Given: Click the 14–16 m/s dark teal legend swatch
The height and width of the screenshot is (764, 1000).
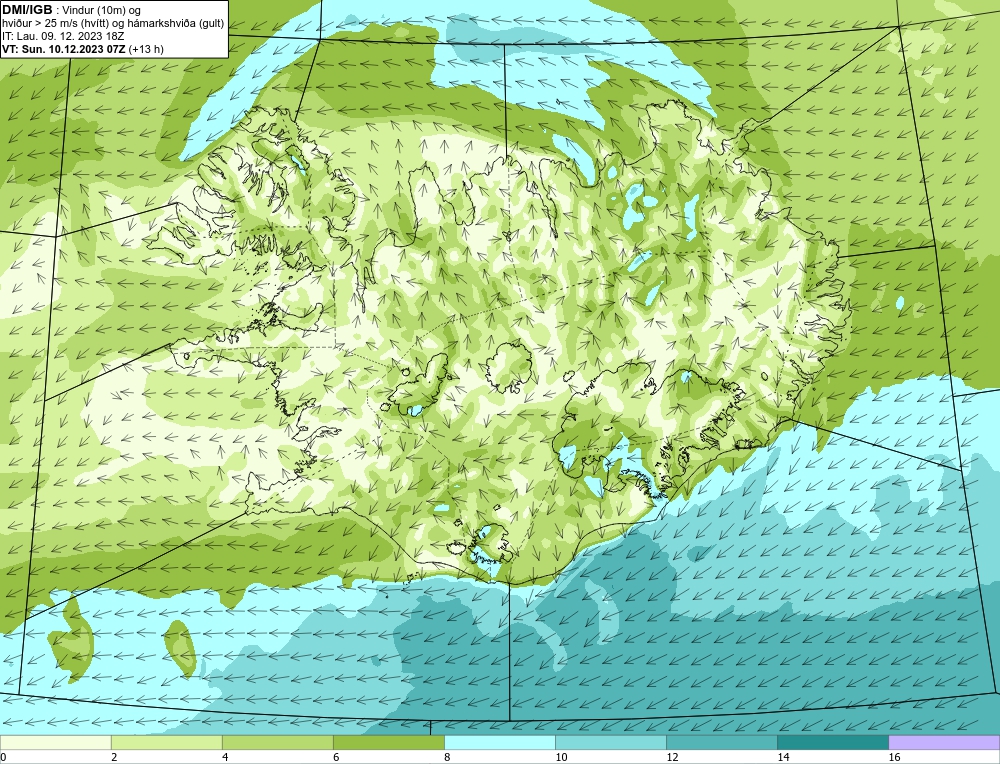Looking at the screenshot, I should pos(832,742).
